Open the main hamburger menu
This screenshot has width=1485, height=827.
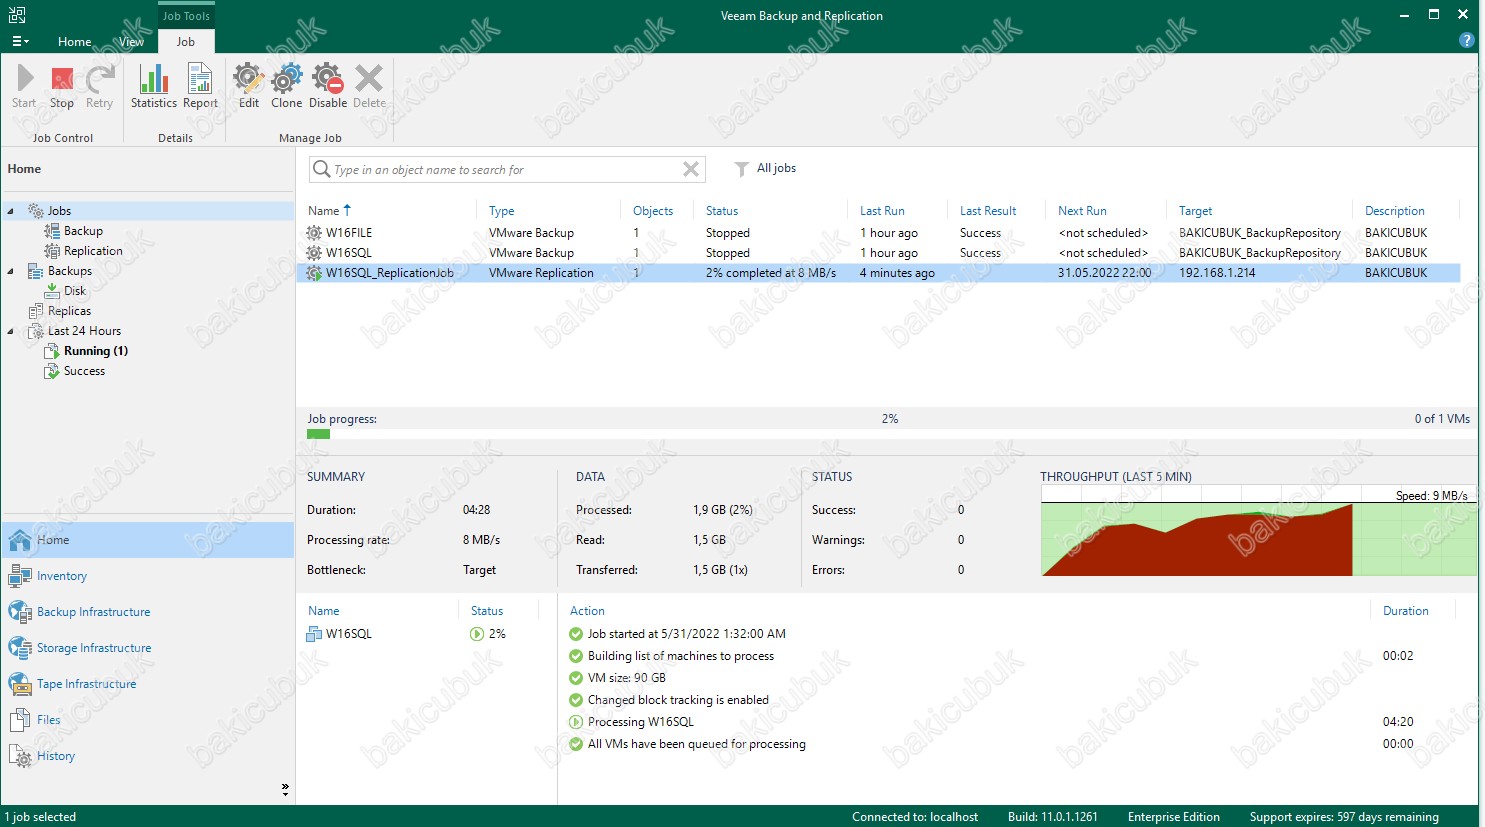point(20,41)
